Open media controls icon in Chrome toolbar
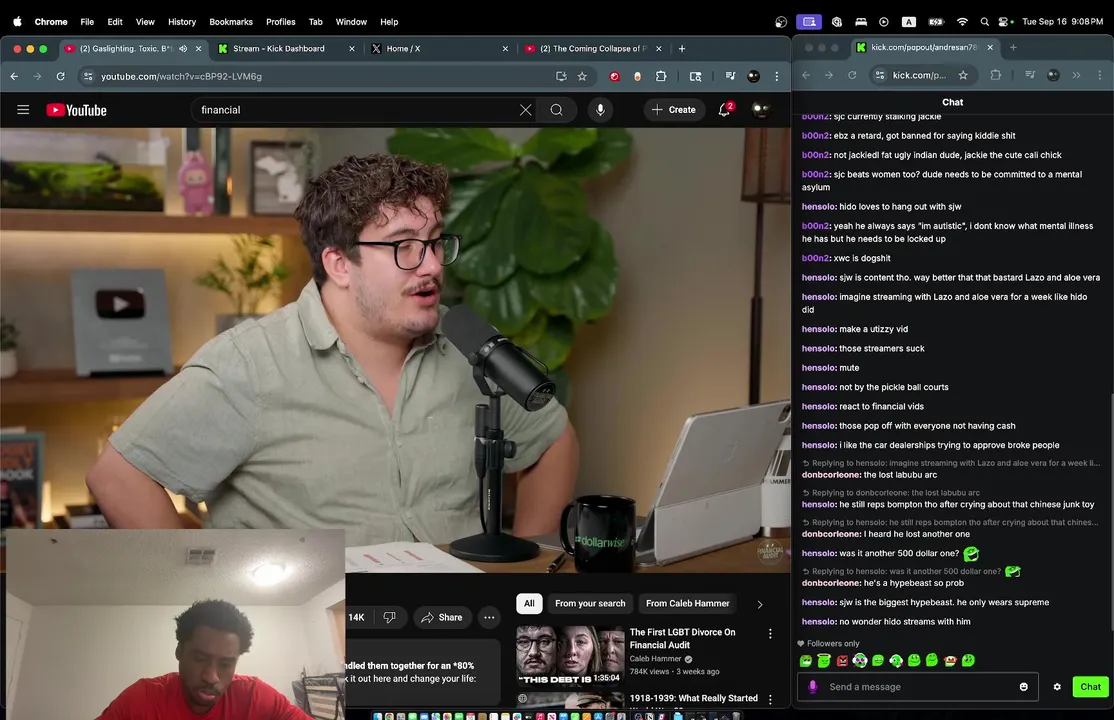 tap(730, 76)
